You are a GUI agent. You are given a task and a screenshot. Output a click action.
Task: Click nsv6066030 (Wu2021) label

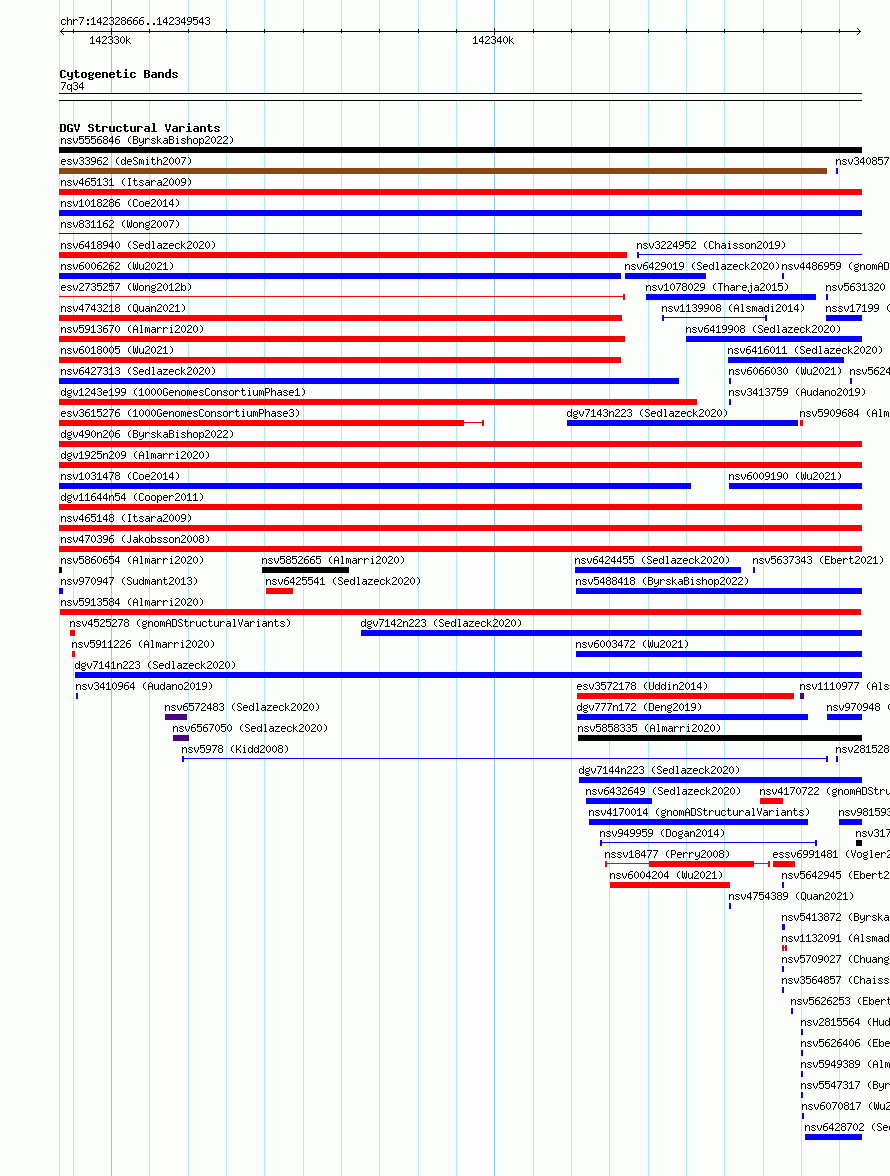[785, 371]
